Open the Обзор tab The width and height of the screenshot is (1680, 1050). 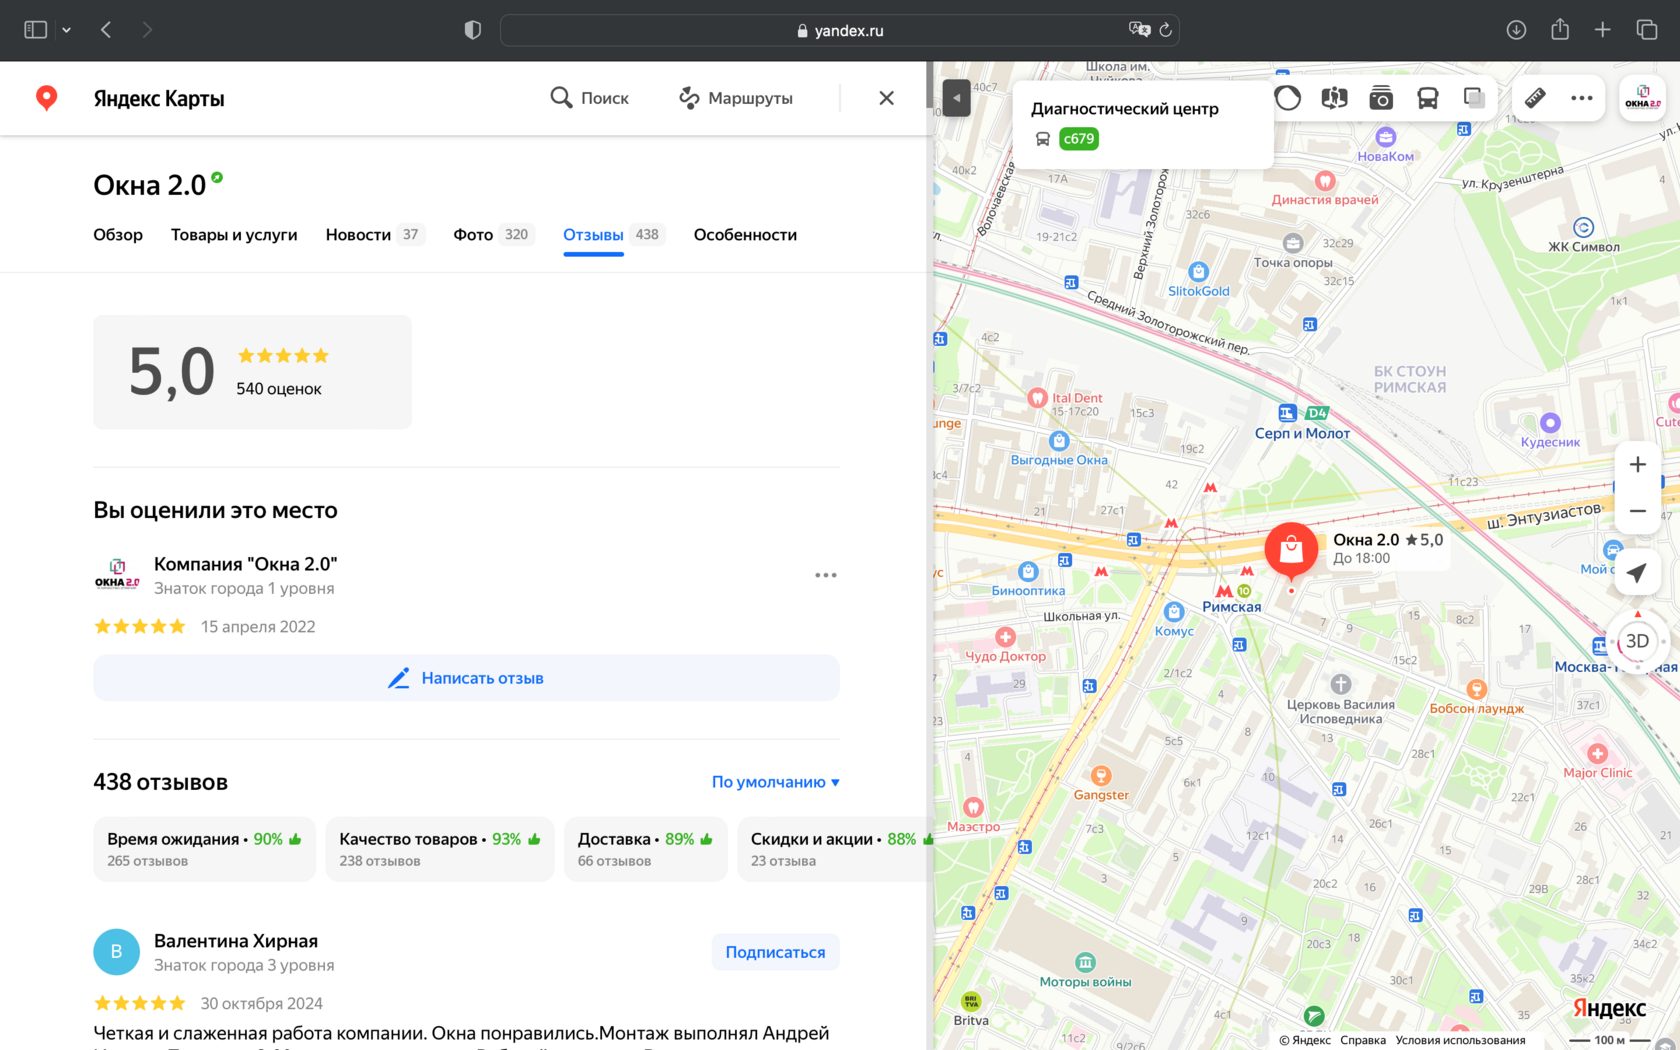pyautogui.click(x=118, y=235)
